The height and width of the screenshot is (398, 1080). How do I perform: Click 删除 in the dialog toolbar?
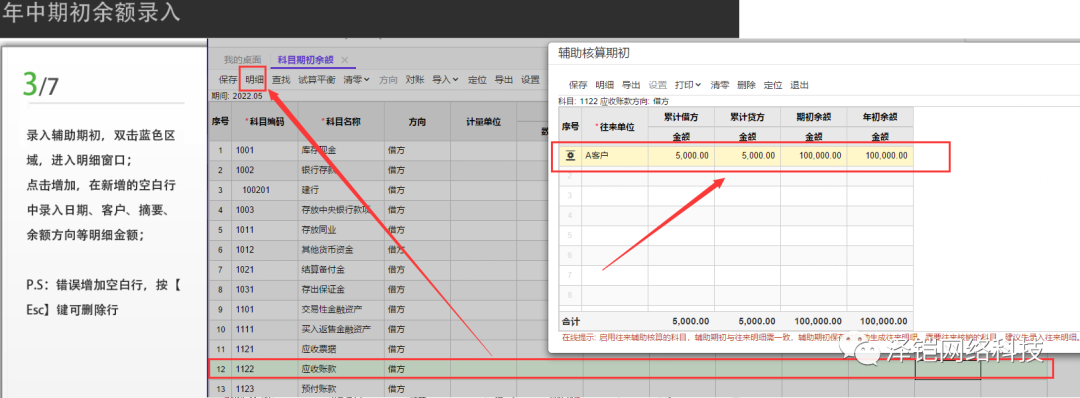(x=746, y=85)
